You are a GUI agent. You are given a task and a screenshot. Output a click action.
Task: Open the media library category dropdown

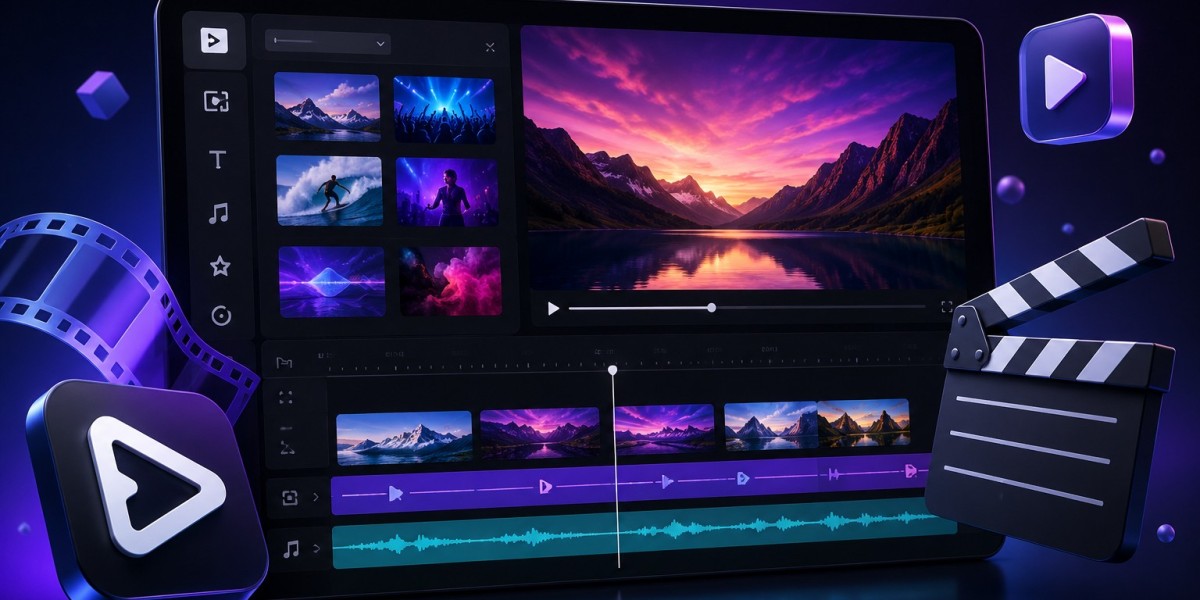pyautogui.click(x=327, y=43)
